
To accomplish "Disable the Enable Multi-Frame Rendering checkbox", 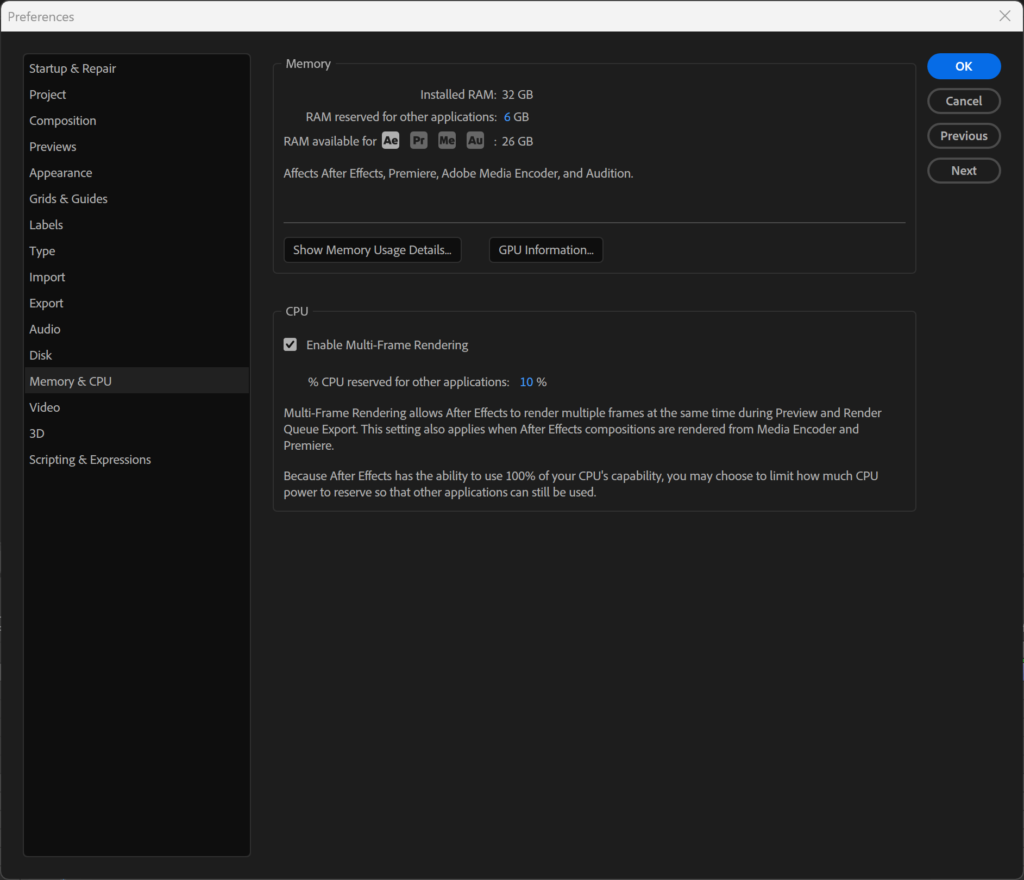I will point(290,345).
